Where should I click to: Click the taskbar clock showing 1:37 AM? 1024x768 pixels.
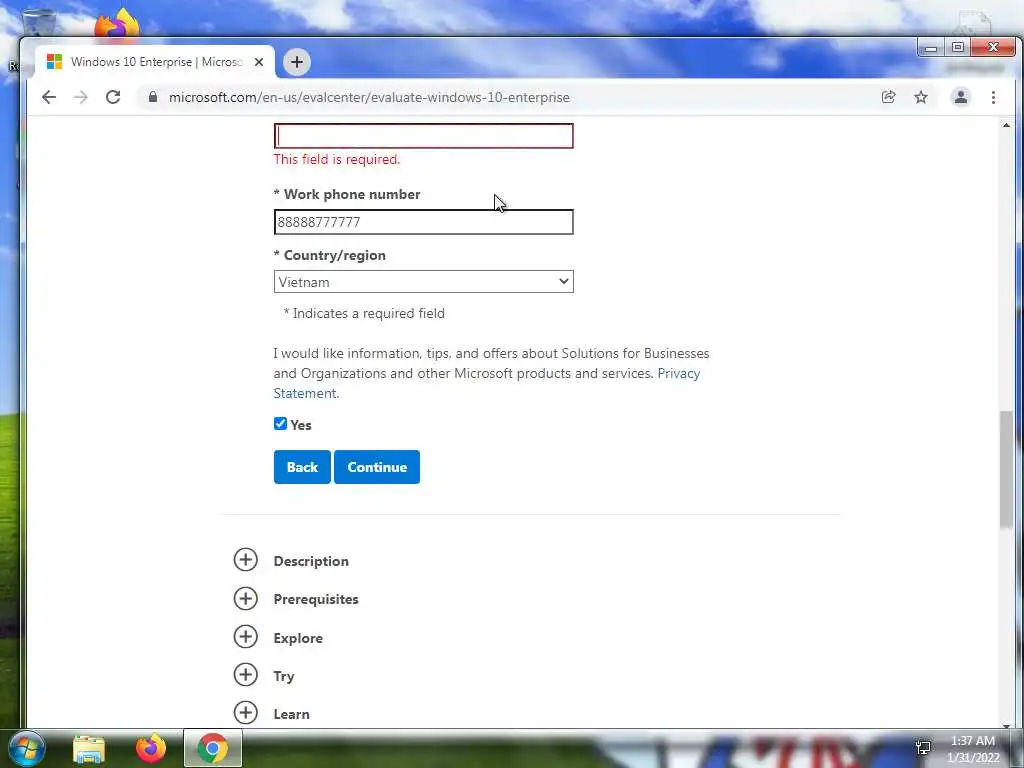(x=972, y=748)
